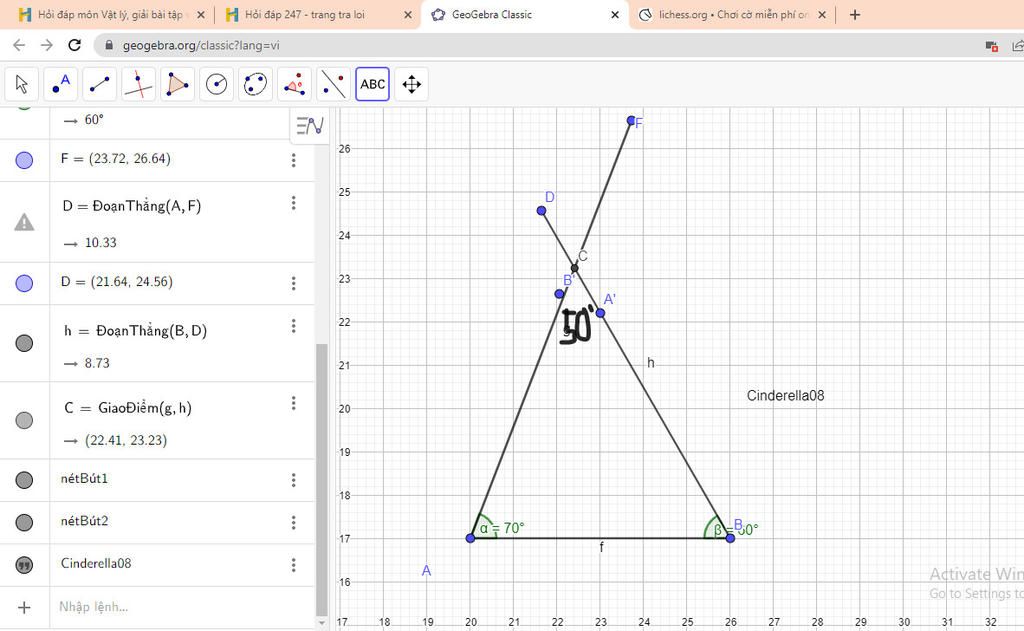Click point D in the graphics view

(541, 210)
